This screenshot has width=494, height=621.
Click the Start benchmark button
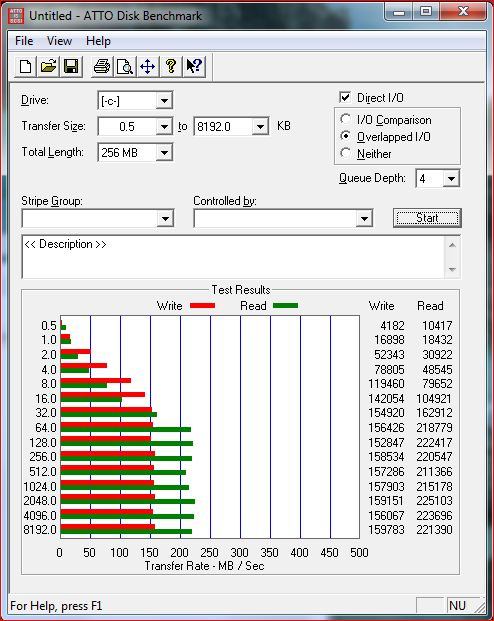(427, 218)
